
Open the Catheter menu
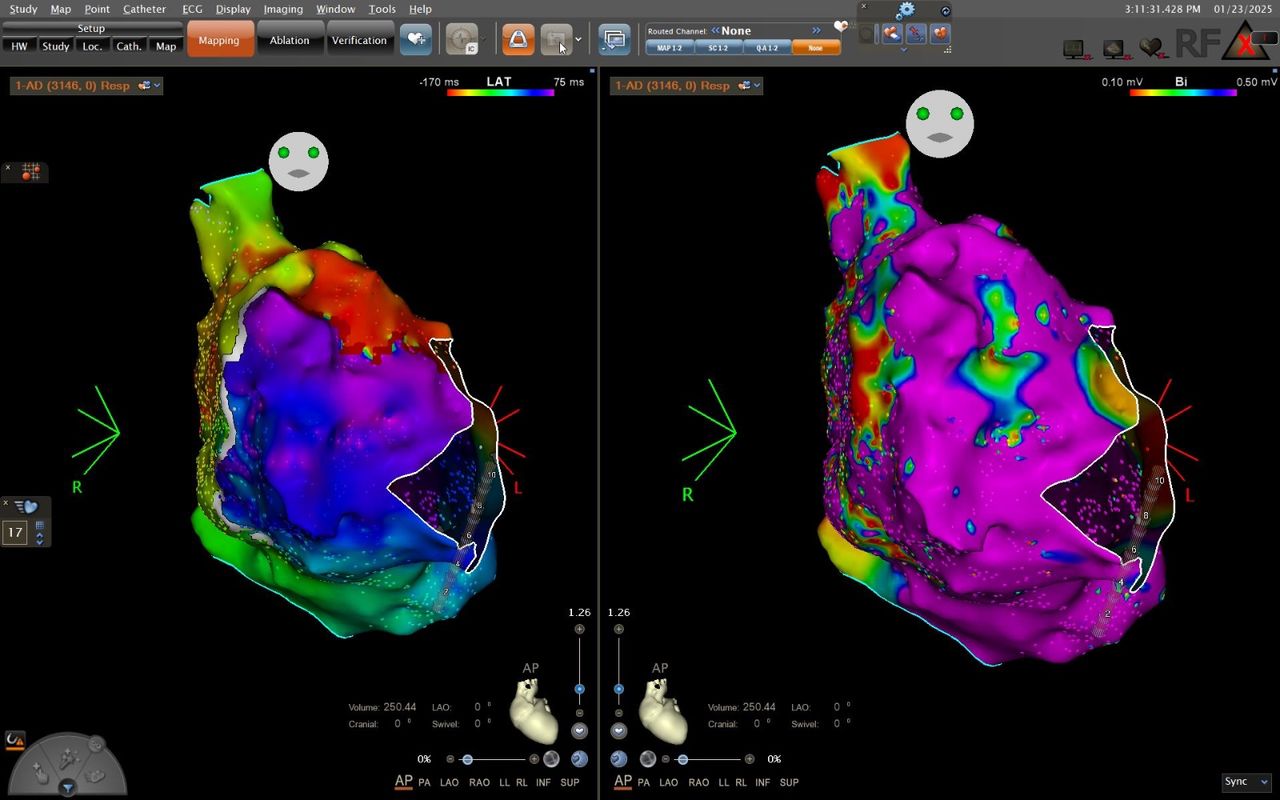[144, 9]
